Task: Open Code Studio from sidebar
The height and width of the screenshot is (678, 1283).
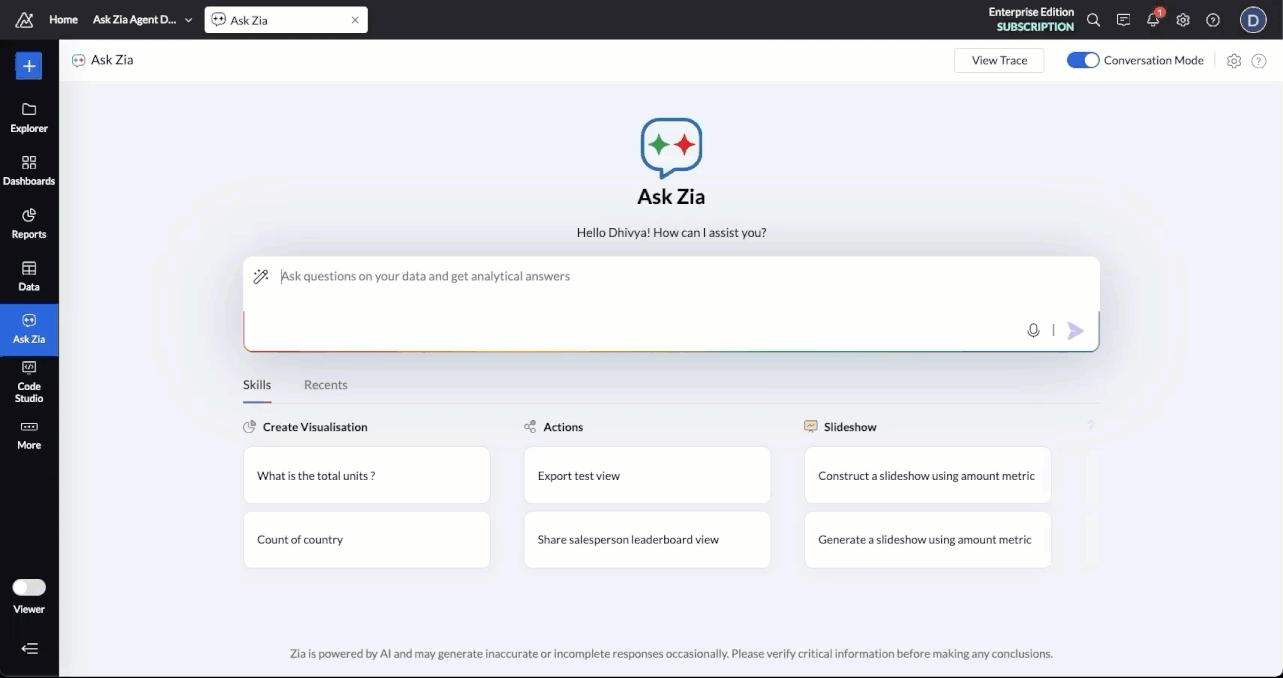Action: 29,381
